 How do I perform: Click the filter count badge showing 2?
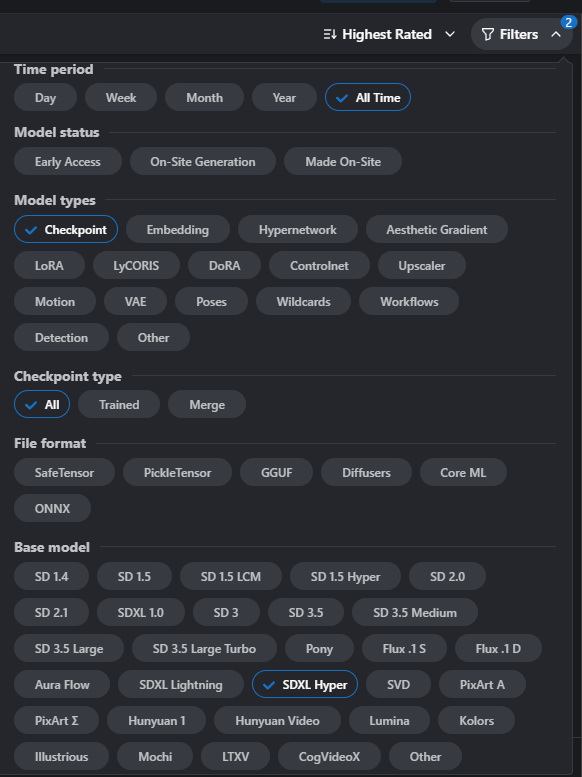pos(569,22)
